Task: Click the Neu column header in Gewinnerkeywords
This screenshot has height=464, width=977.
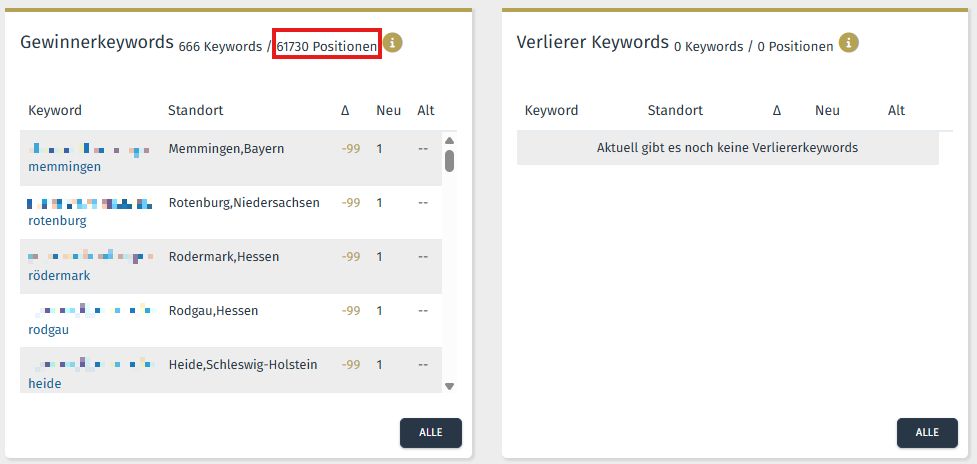Action: pyautogui.click(x=389, y=111)
